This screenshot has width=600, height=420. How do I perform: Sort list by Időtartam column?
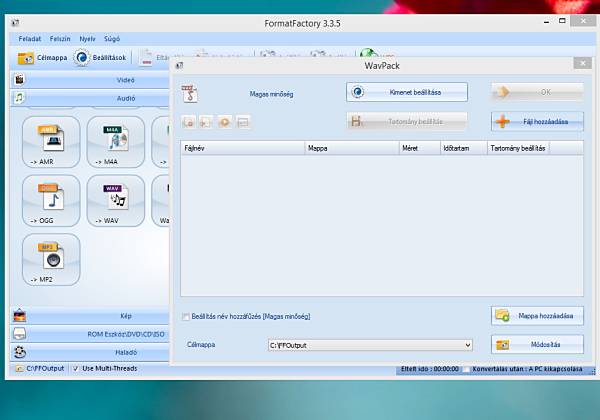[464, 148]
